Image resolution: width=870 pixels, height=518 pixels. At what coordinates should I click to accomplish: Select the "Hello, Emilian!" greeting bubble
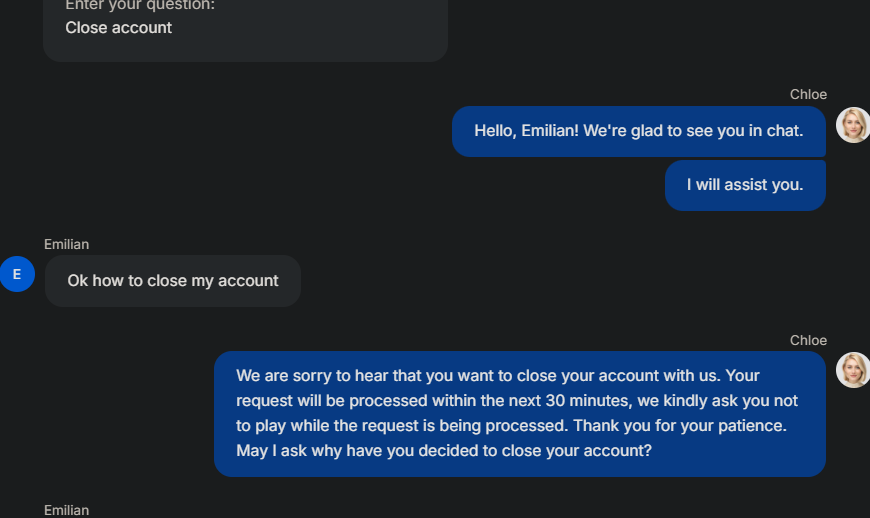pos(638,131)
